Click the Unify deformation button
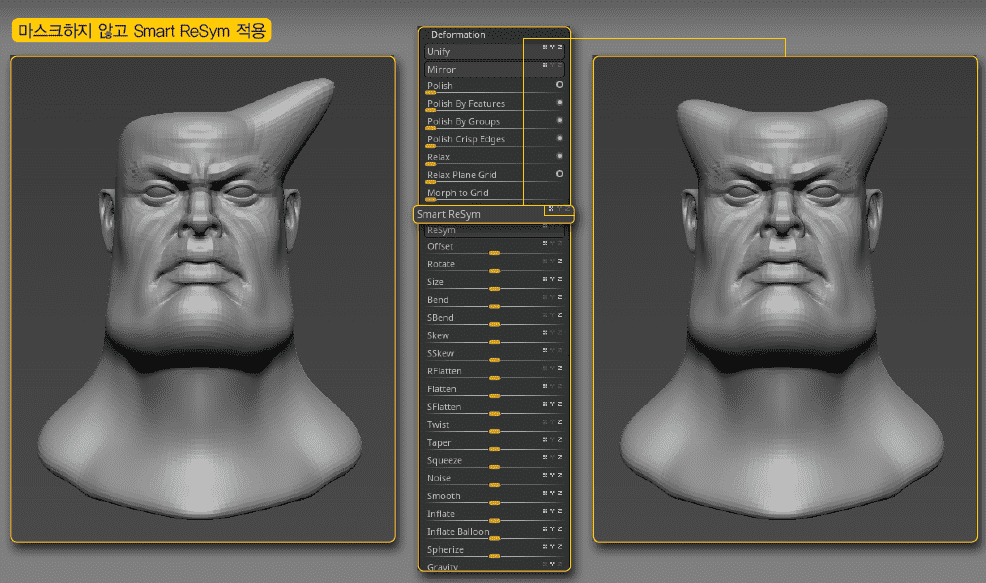The height and width of the screenshot is (583, 986). (494, 52)
